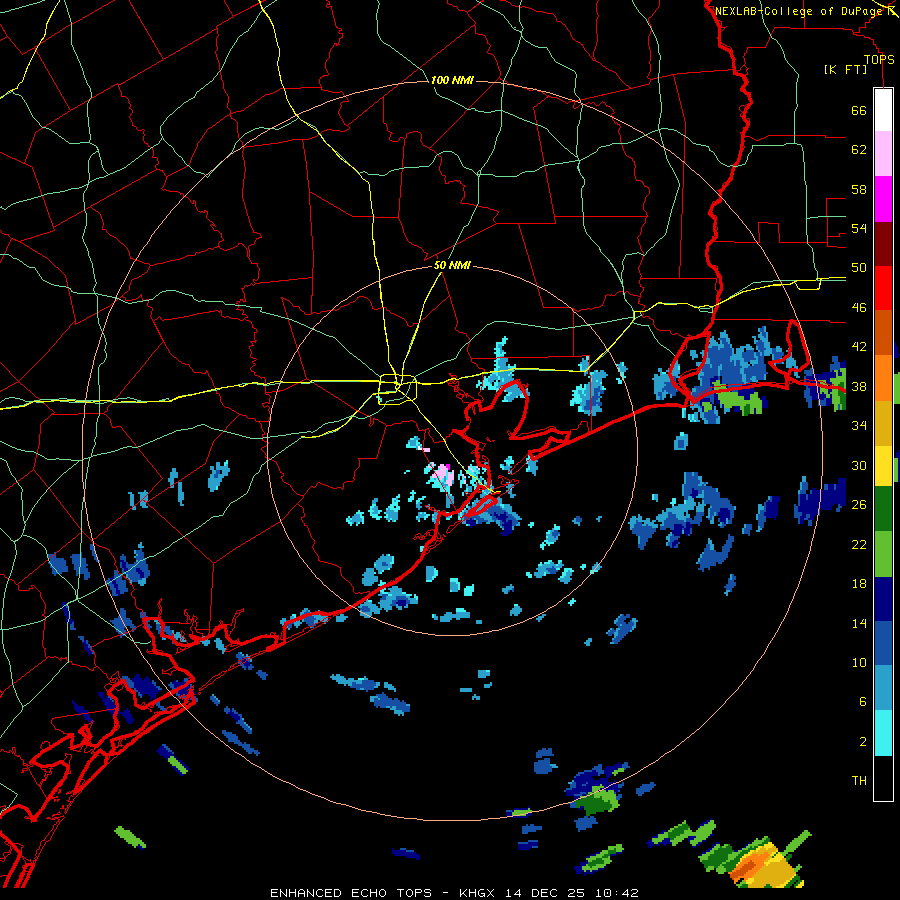Pick the yellow legend swatch

pyautogui.click(x=883, y=466)
